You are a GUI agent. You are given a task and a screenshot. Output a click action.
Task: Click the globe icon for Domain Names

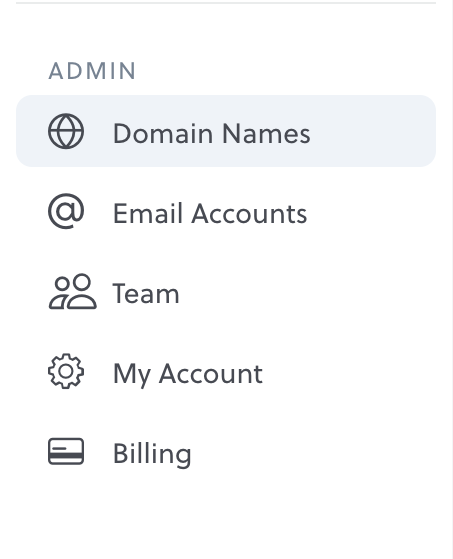[x=66, y=131]
